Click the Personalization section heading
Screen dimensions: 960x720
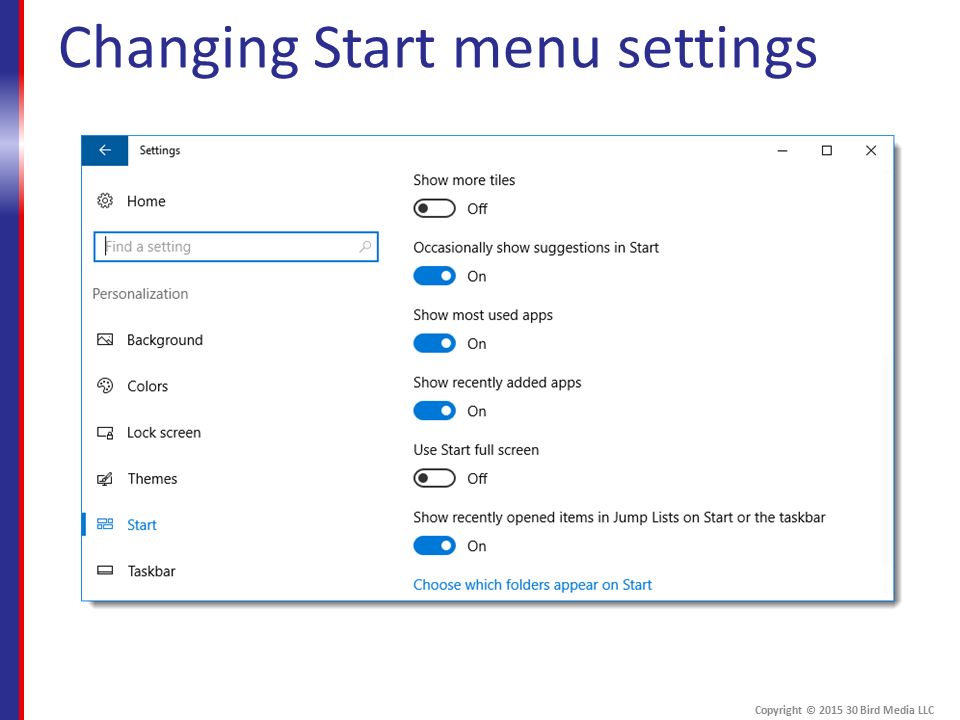(140, 294)
